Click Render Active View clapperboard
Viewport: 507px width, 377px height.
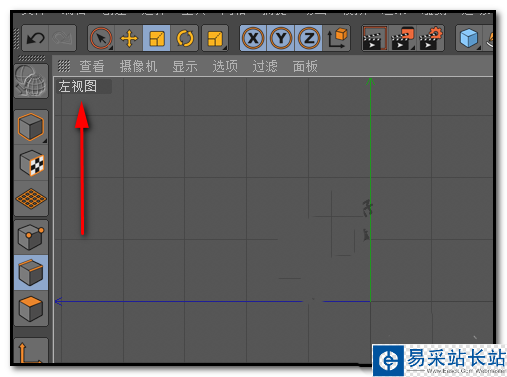click(375, 38)
